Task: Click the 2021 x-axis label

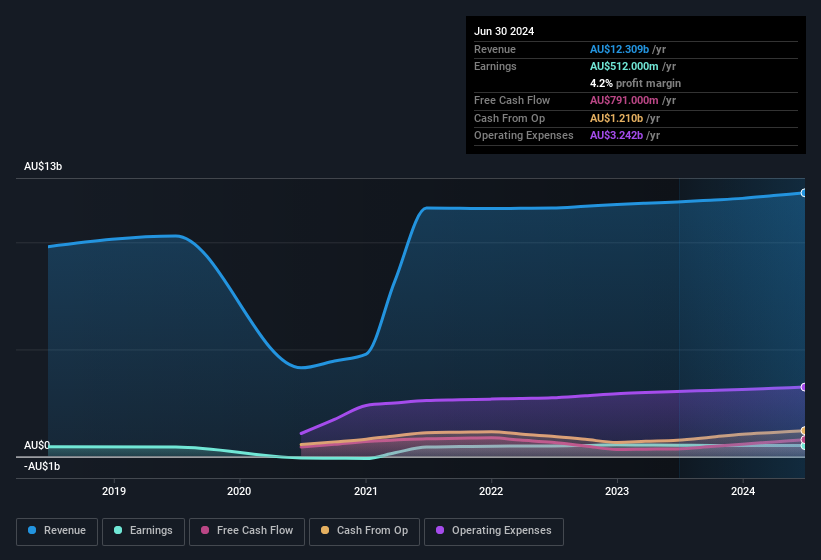Action: coord(365,491)
